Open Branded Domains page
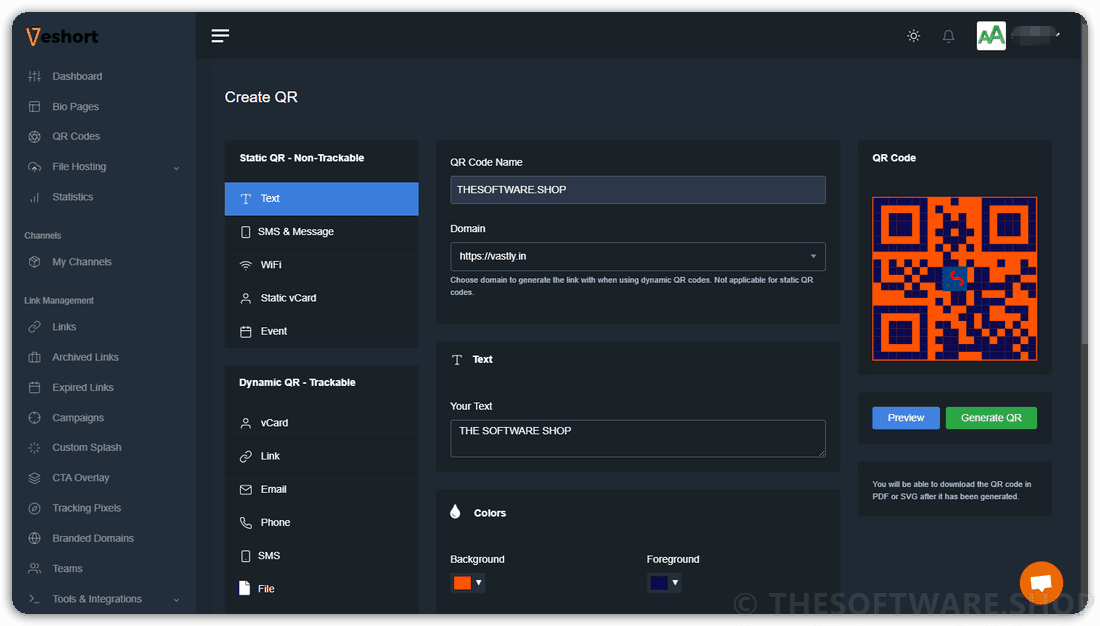Screen dimensions: 1100x626 coord(93,538)
